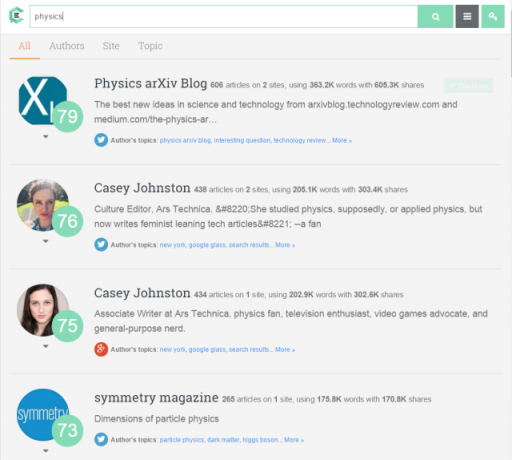Switch to the Topic tab
Screen dimensions: 512x460
[150, 46]
